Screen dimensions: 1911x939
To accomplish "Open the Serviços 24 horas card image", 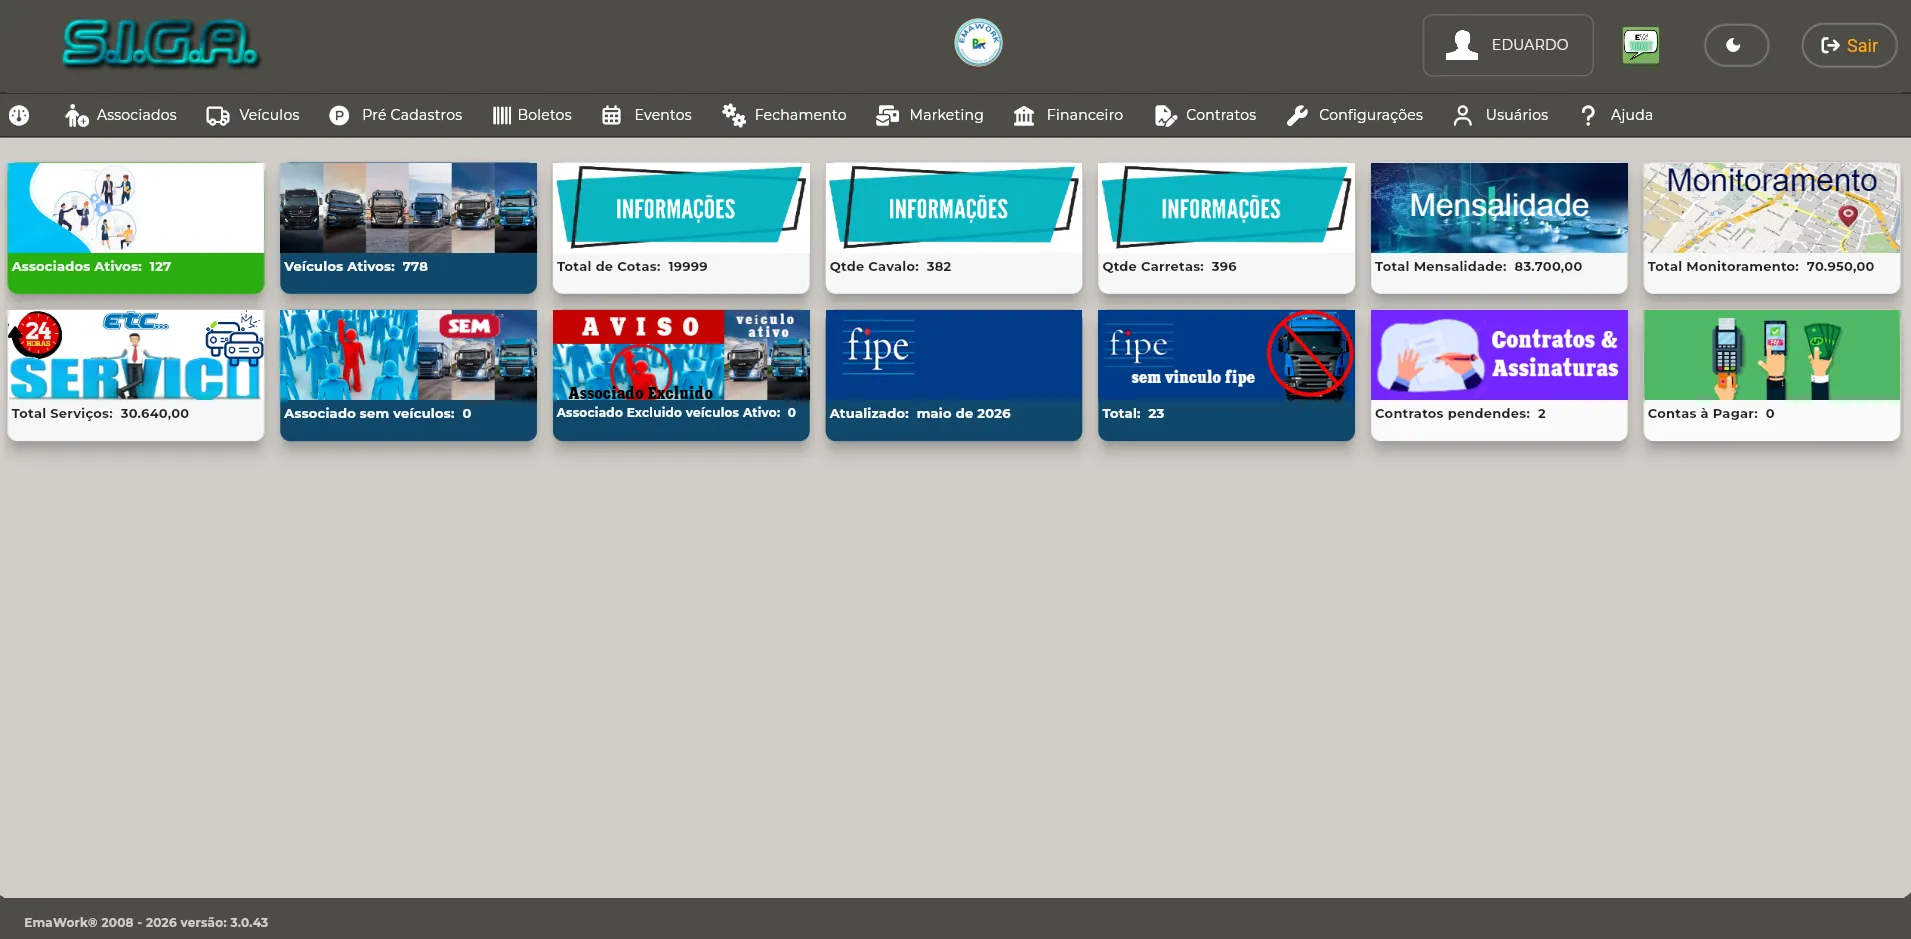I will (x=136, y=355).
